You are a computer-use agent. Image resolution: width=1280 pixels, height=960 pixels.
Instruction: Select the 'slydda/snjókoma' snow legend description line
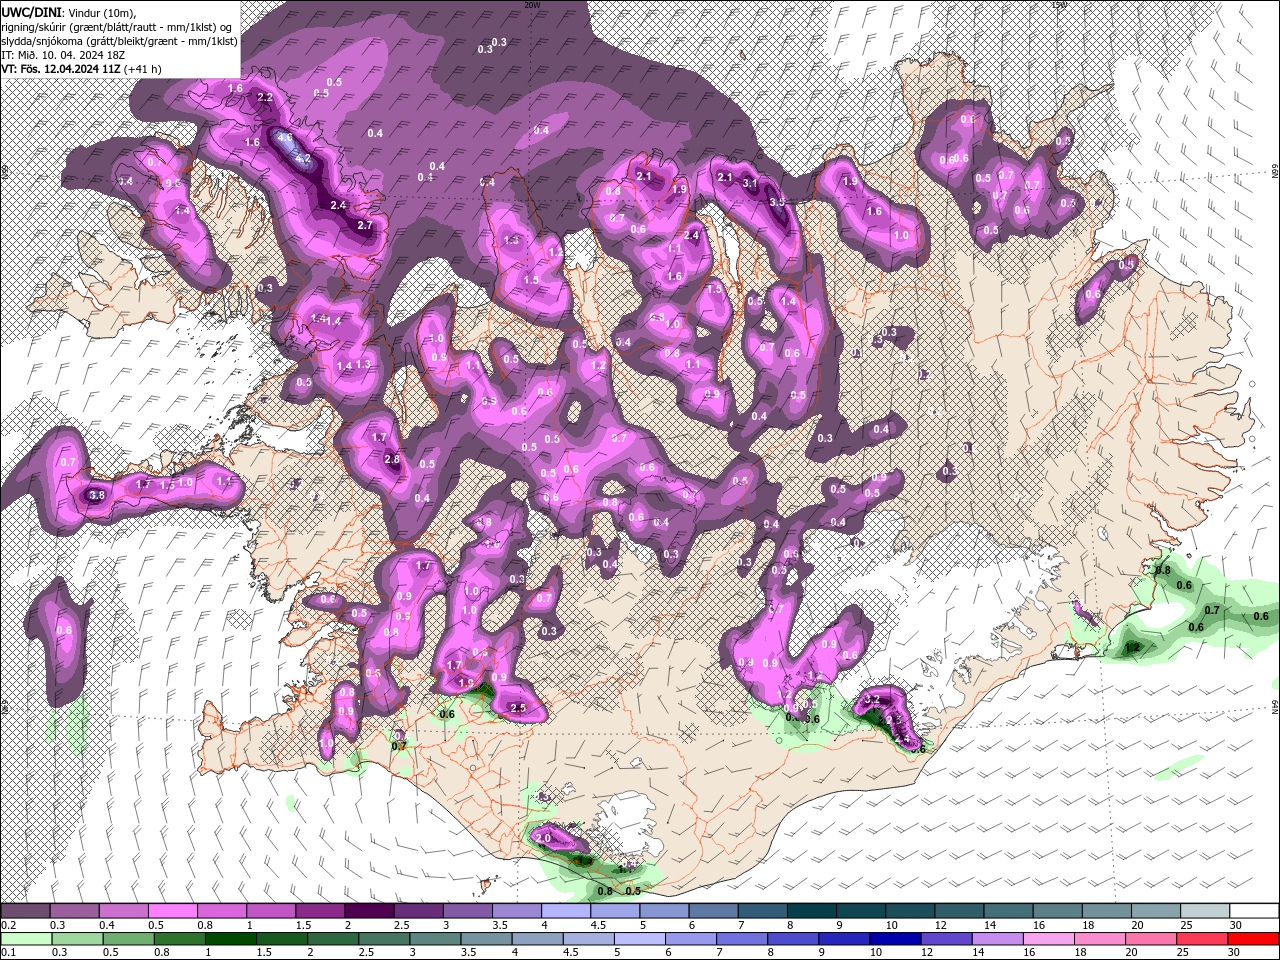tap(119, 40)
